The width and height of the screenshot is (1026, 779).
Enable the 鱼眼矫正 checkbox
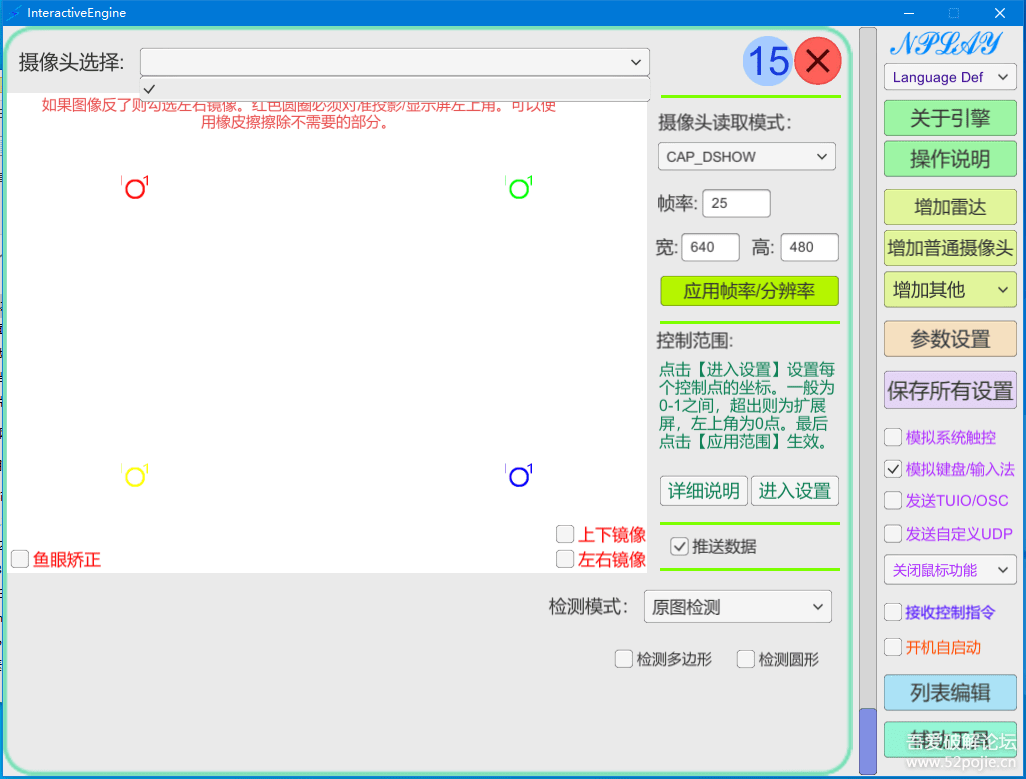coord(20,560)
